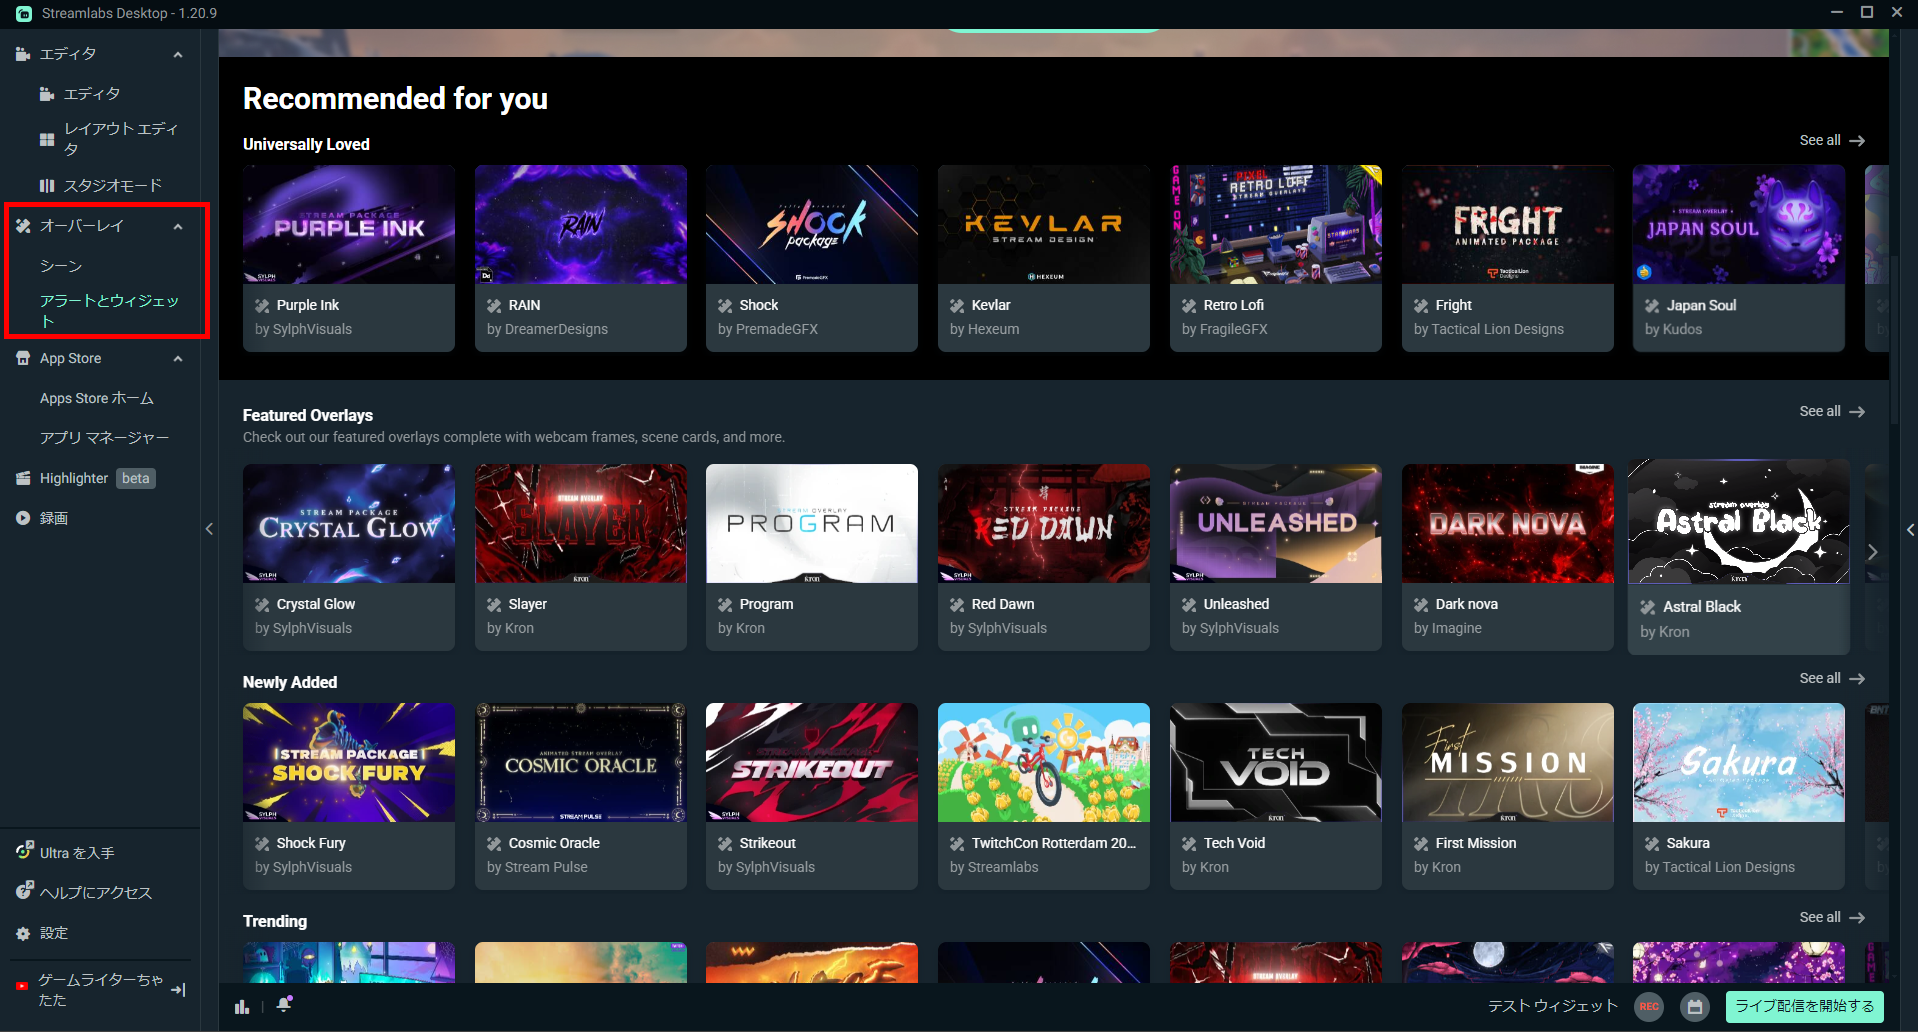1918x1032 pixels.
Task: Open Highlighter beta in sidebar
Action: (x=98, y=479)
